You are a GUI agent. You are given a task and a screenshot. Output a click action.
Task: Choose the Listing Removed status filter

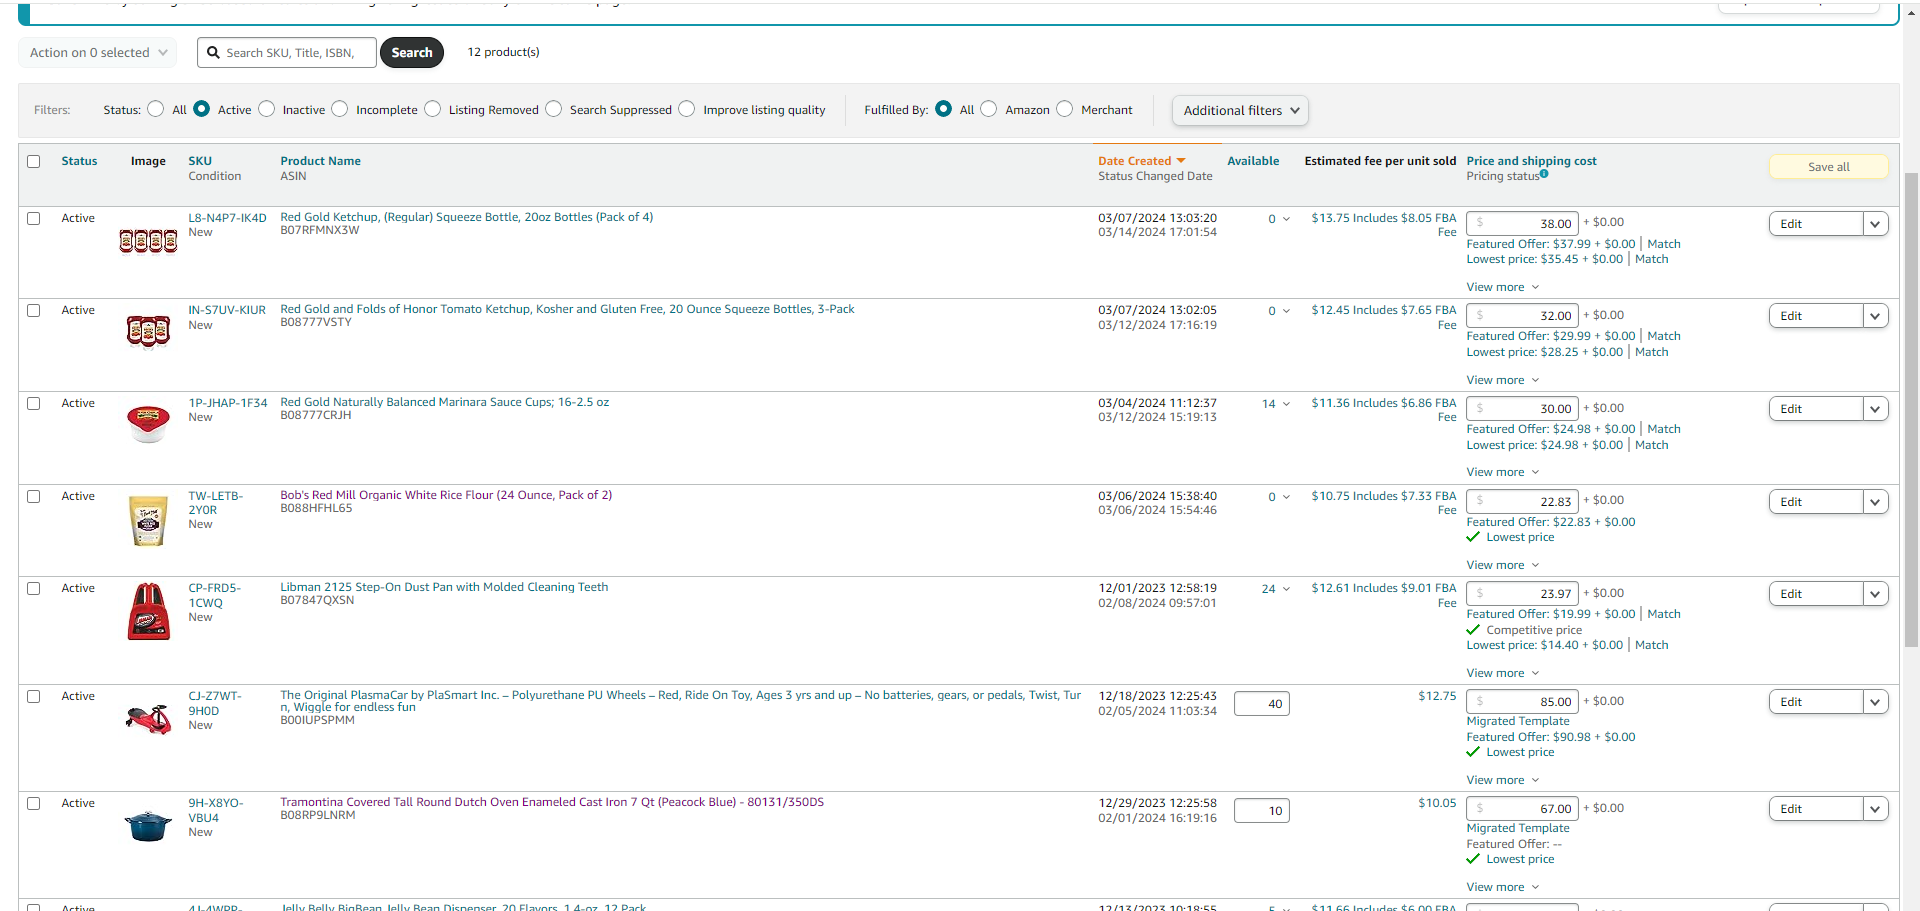[433, 109]
